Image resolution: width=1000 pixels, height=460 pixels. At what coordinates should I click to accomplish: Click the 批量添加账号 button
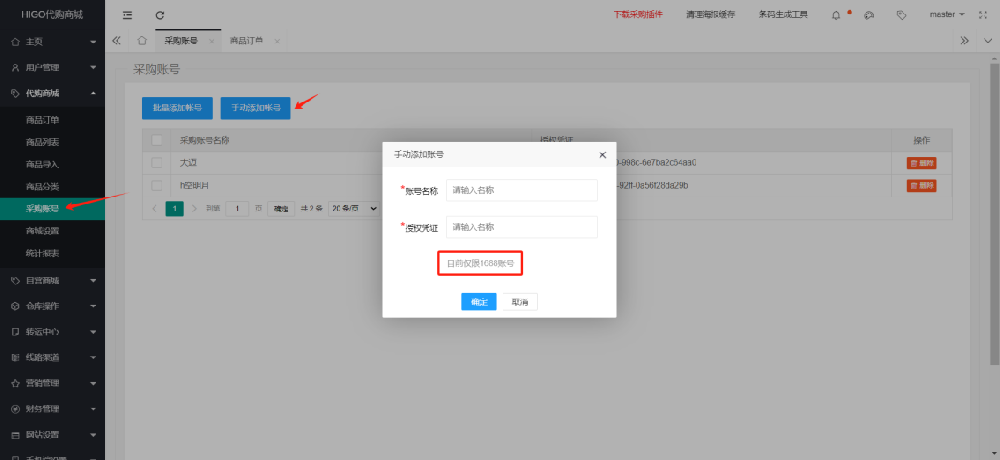pos(177,108)
